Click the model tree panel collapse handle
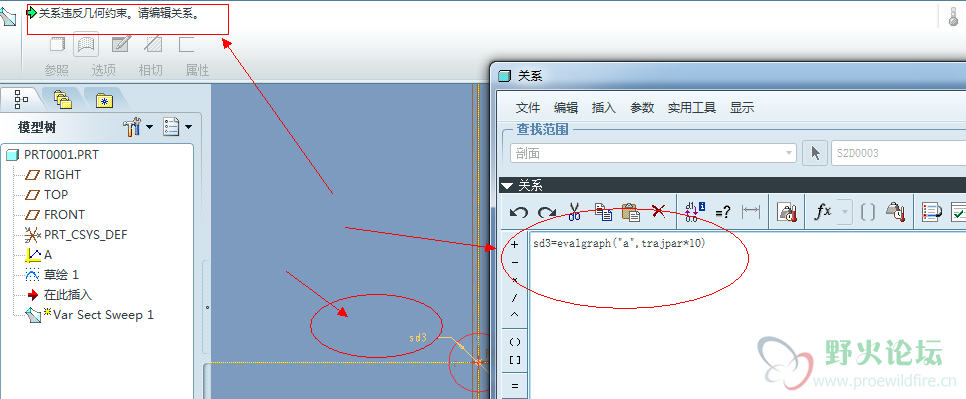The image size is (966, 399). (207, 307)
